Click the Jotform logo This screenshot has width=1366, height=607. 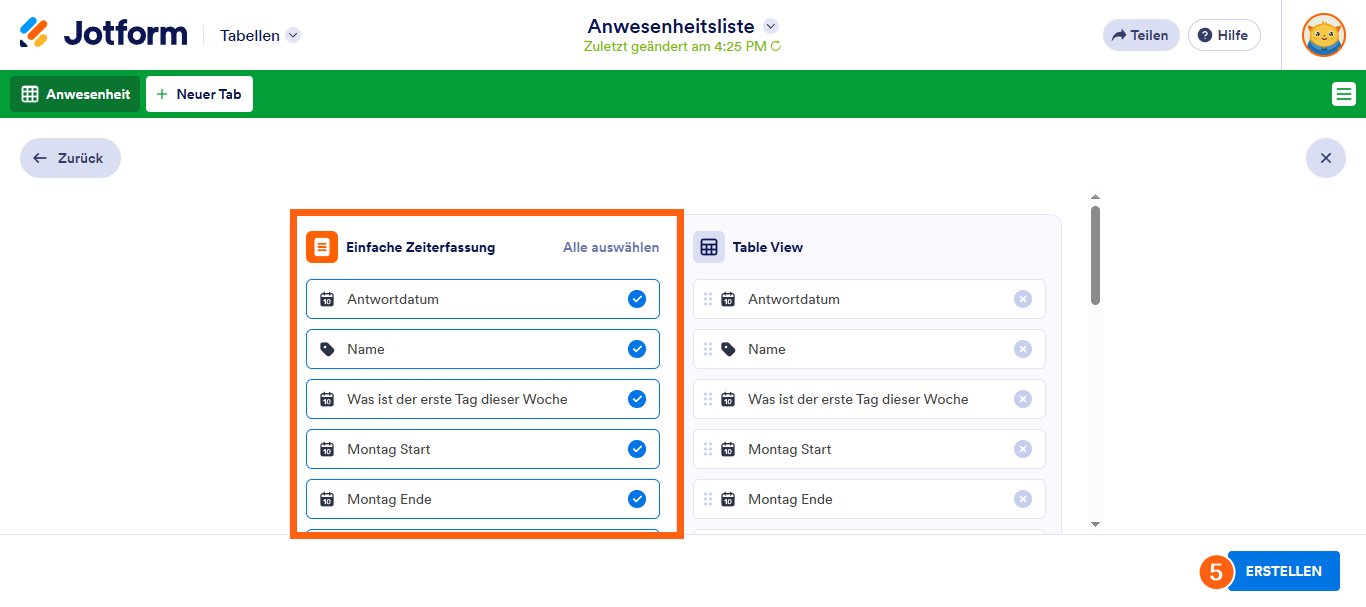[x=103, y=34]
